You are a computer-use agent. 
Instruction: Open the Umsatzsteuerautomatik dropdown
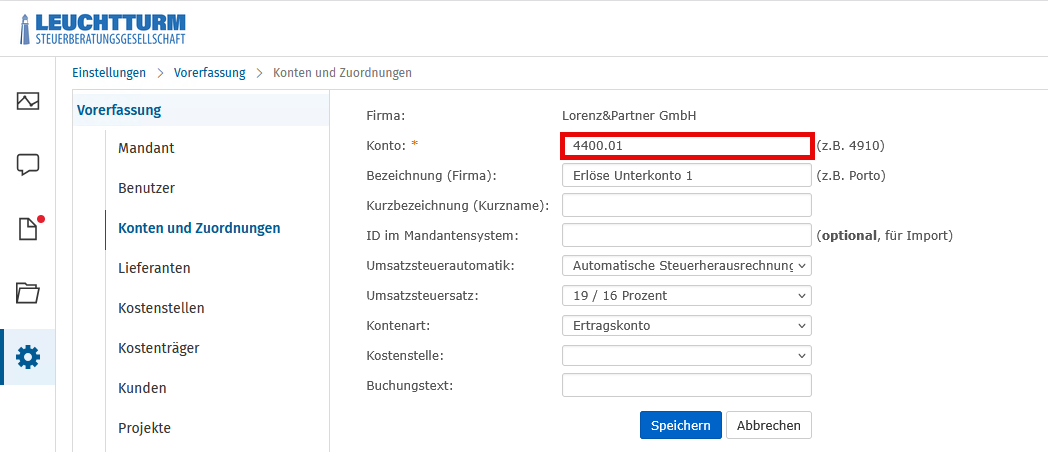point(686,265)
